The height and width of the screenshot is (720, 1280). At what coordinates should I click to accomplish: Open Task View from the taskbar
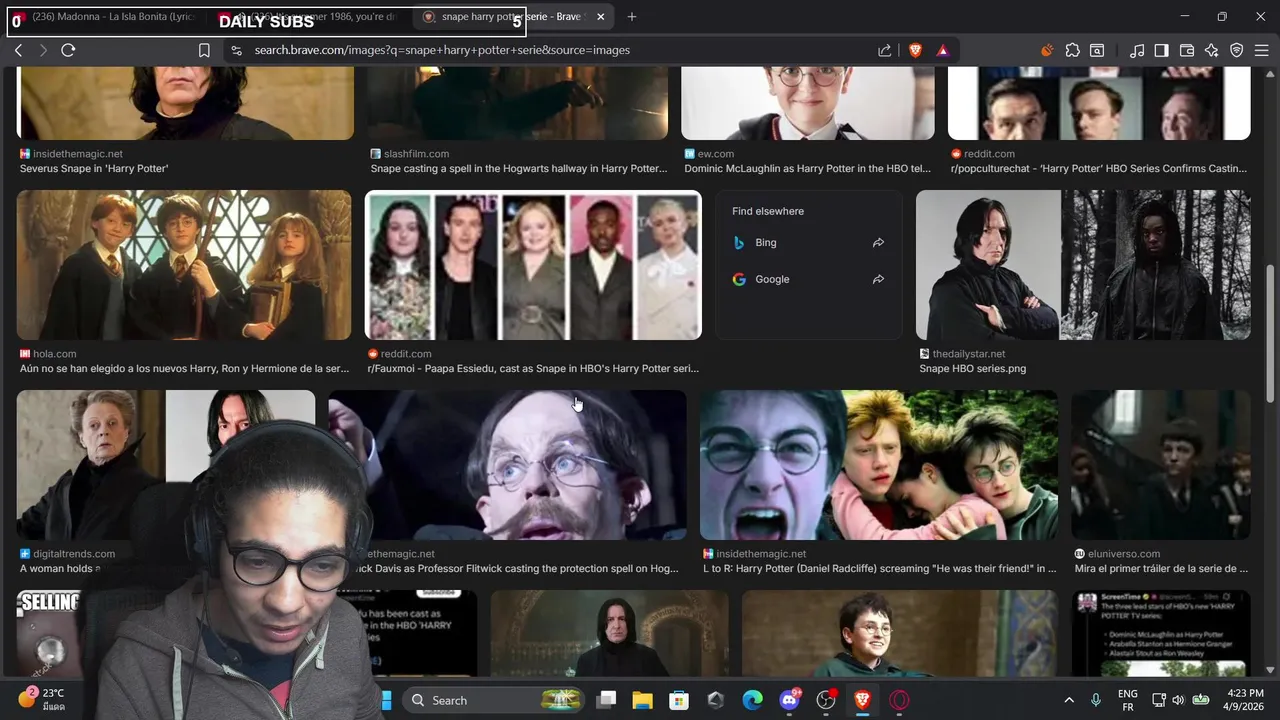coord(606,700)
